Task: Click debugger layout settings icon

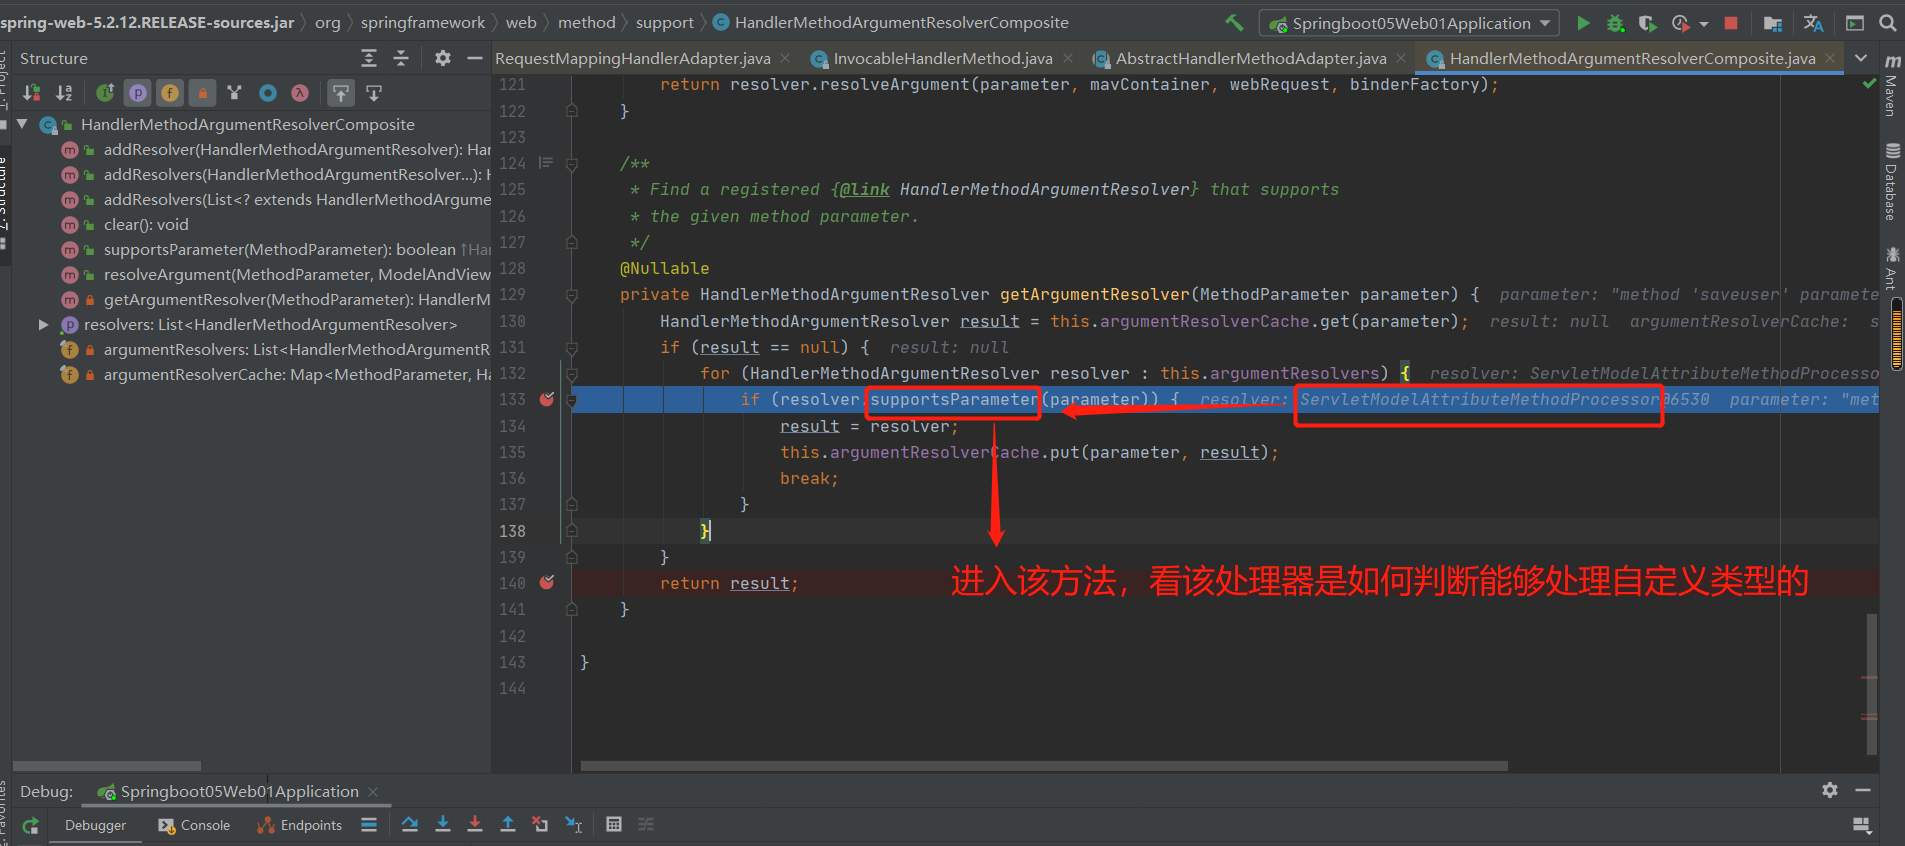Action: (x=1861, y=825)
